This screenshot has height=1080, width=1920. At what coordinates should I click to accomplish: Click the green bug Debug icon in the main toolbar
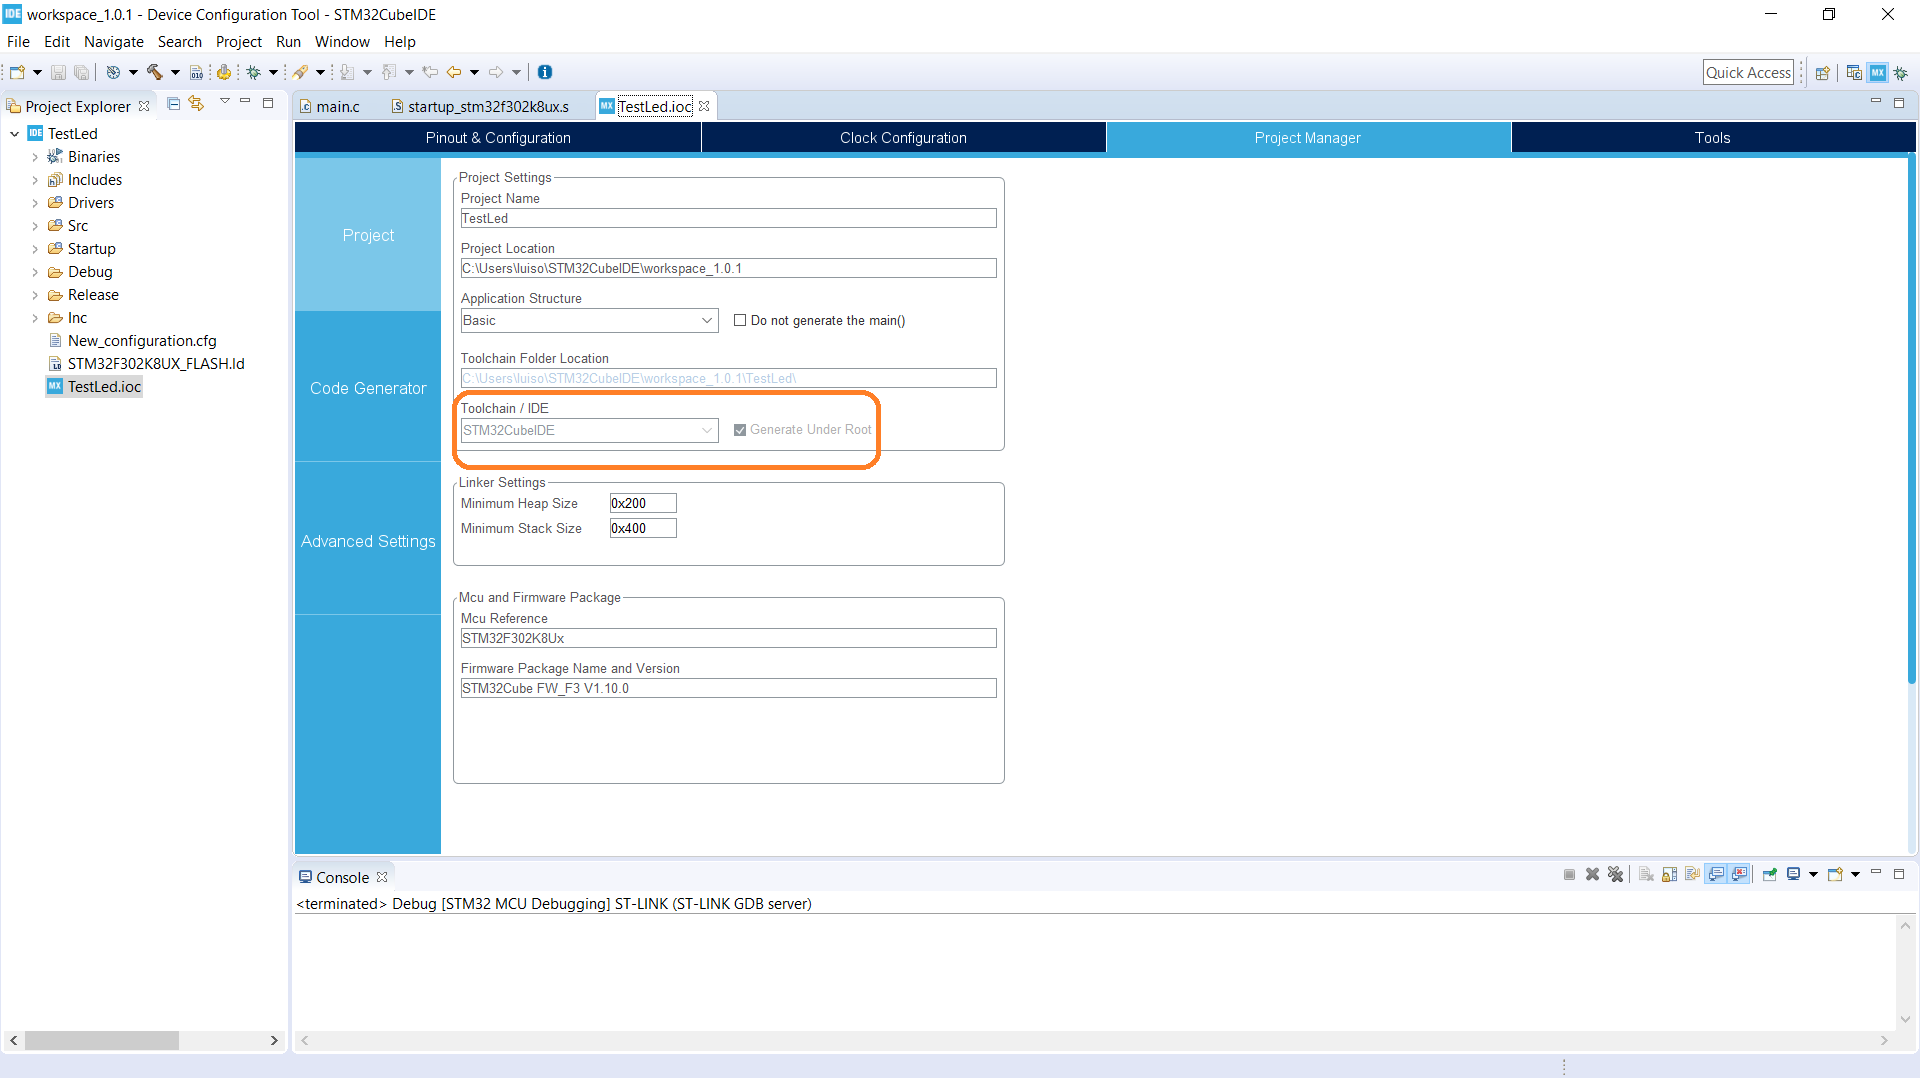pos(253,72)
